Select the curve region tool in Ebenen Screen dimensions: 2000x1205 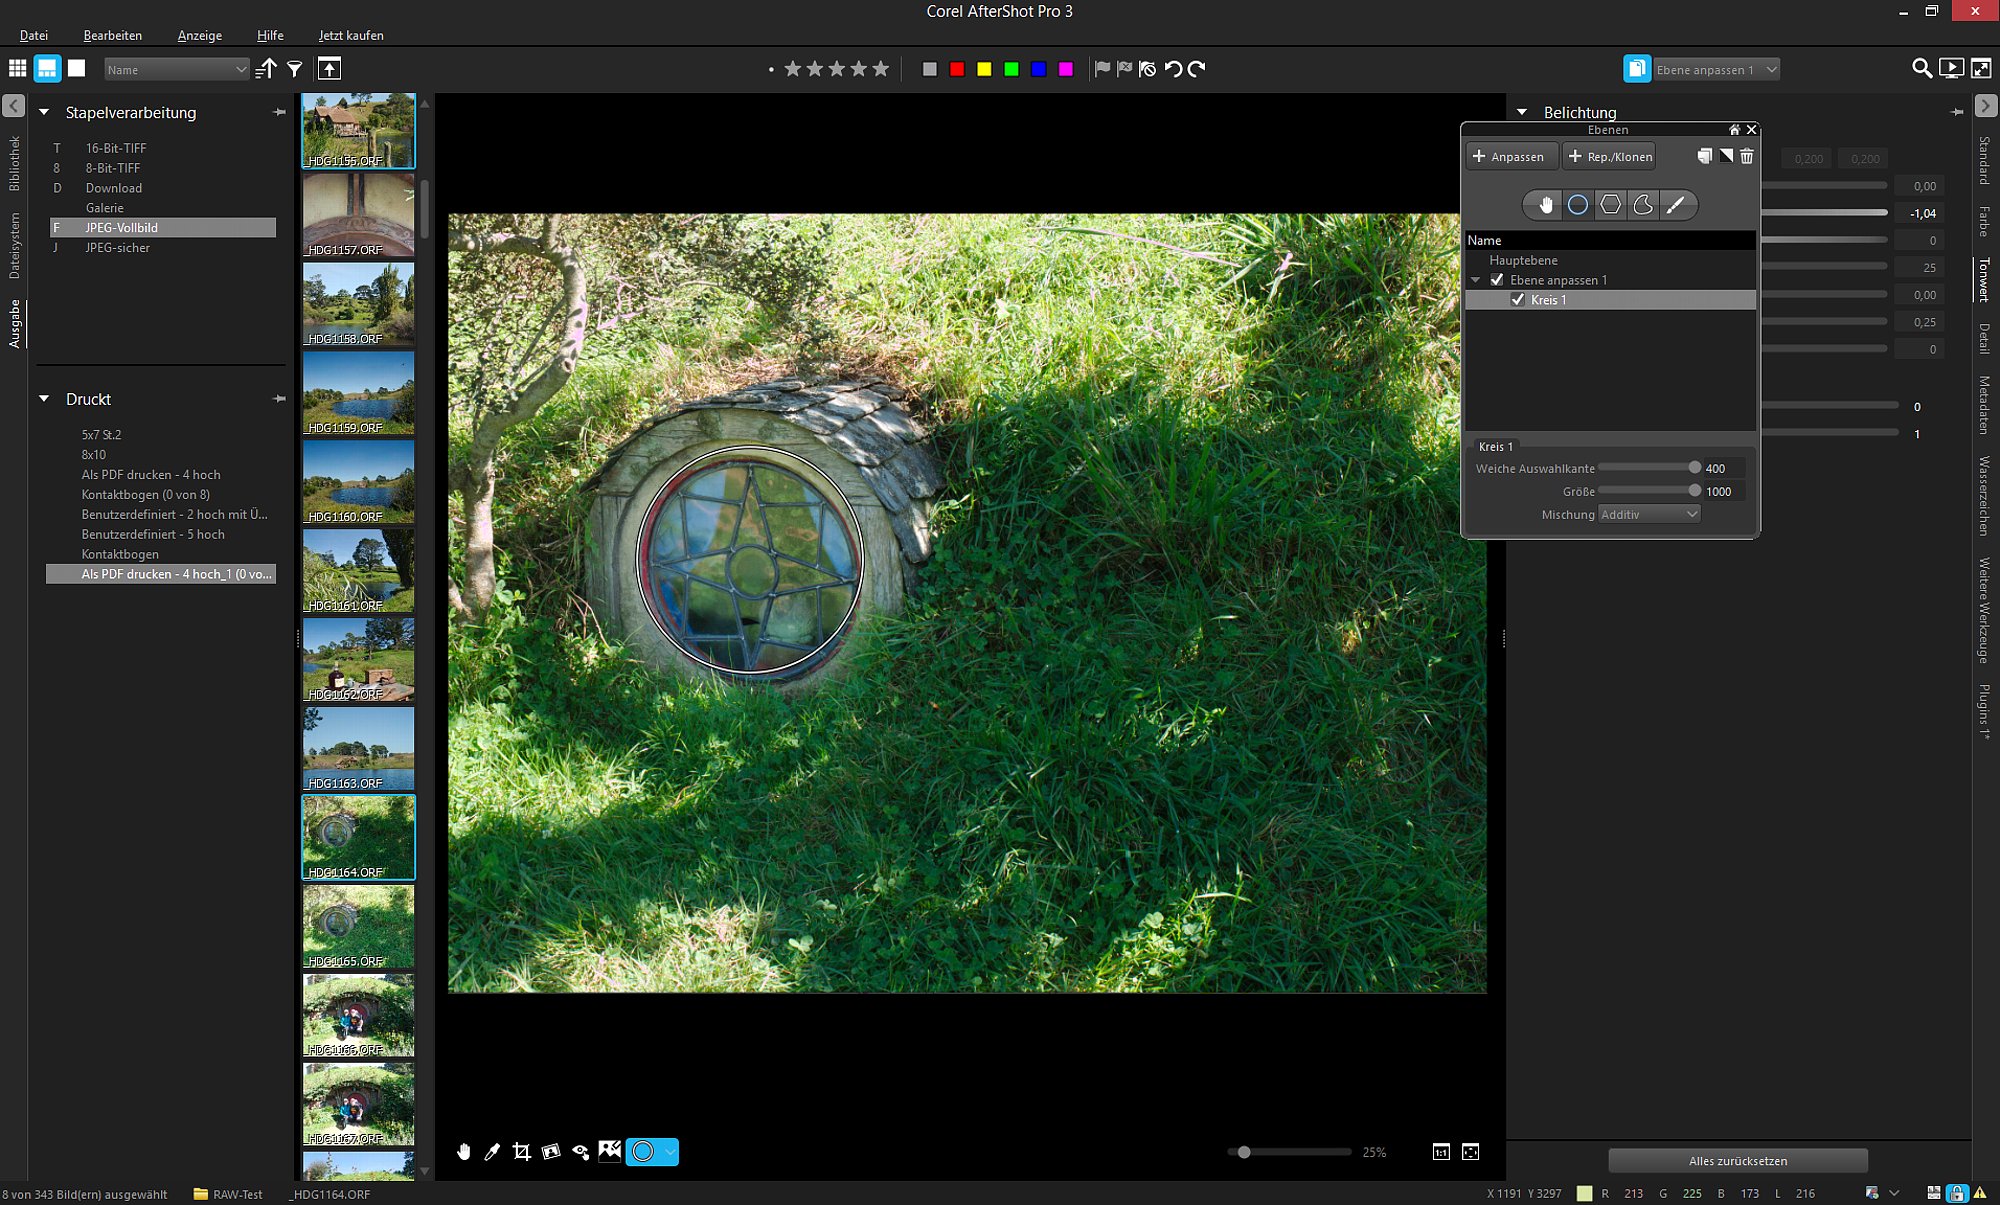[1643, 205]
